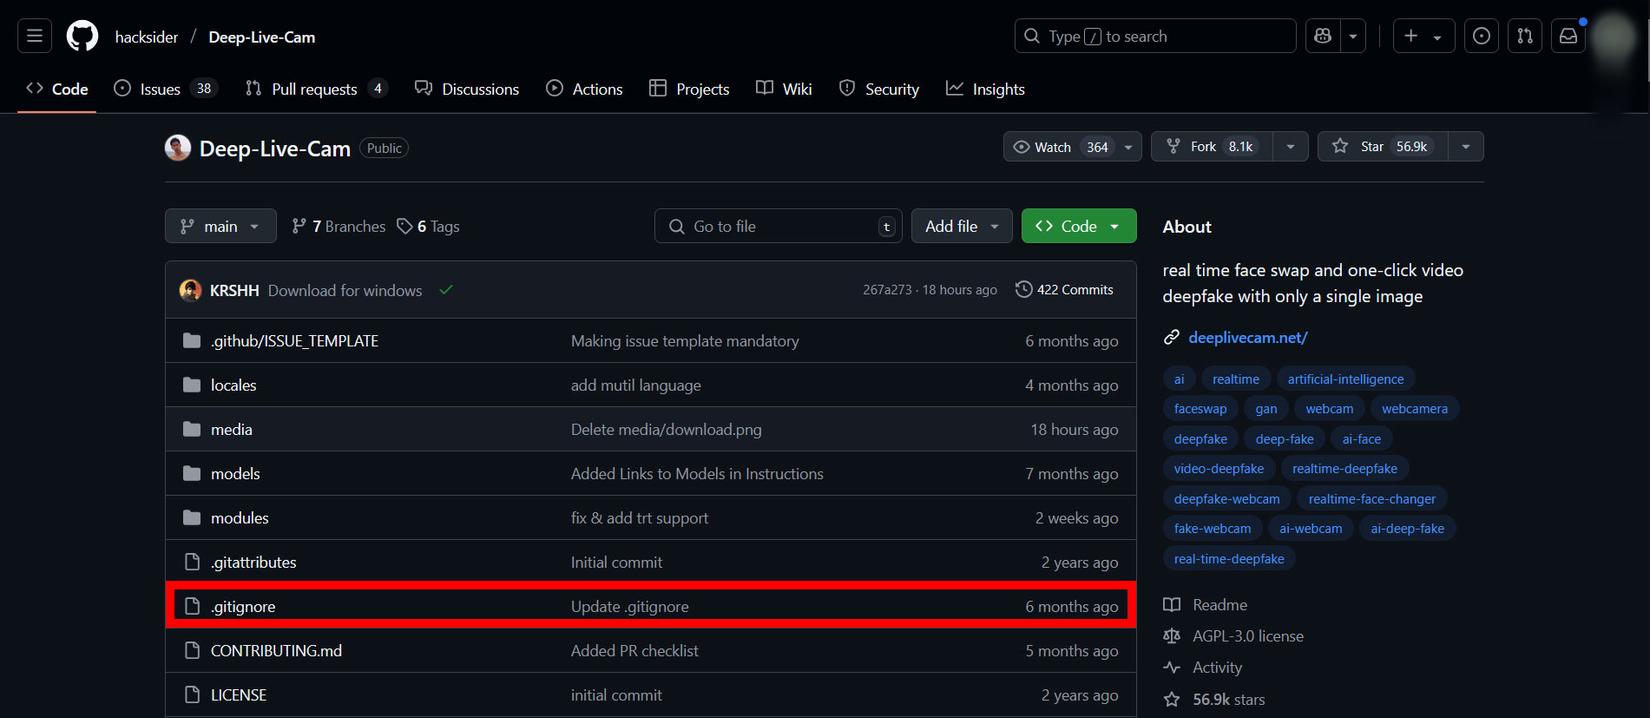Open the Actions tab
The width and height of the screenshot is (1650, 718).
pyautogui.click(x=584, y=89)
